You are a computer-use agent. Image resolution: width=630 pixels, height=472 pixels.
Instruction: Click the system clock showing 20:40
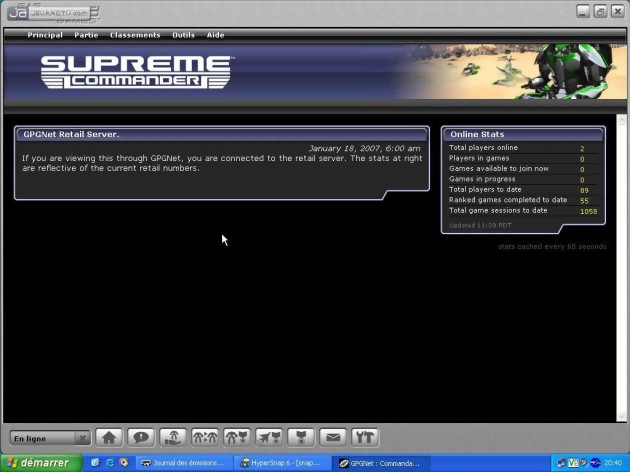[613, 463]
